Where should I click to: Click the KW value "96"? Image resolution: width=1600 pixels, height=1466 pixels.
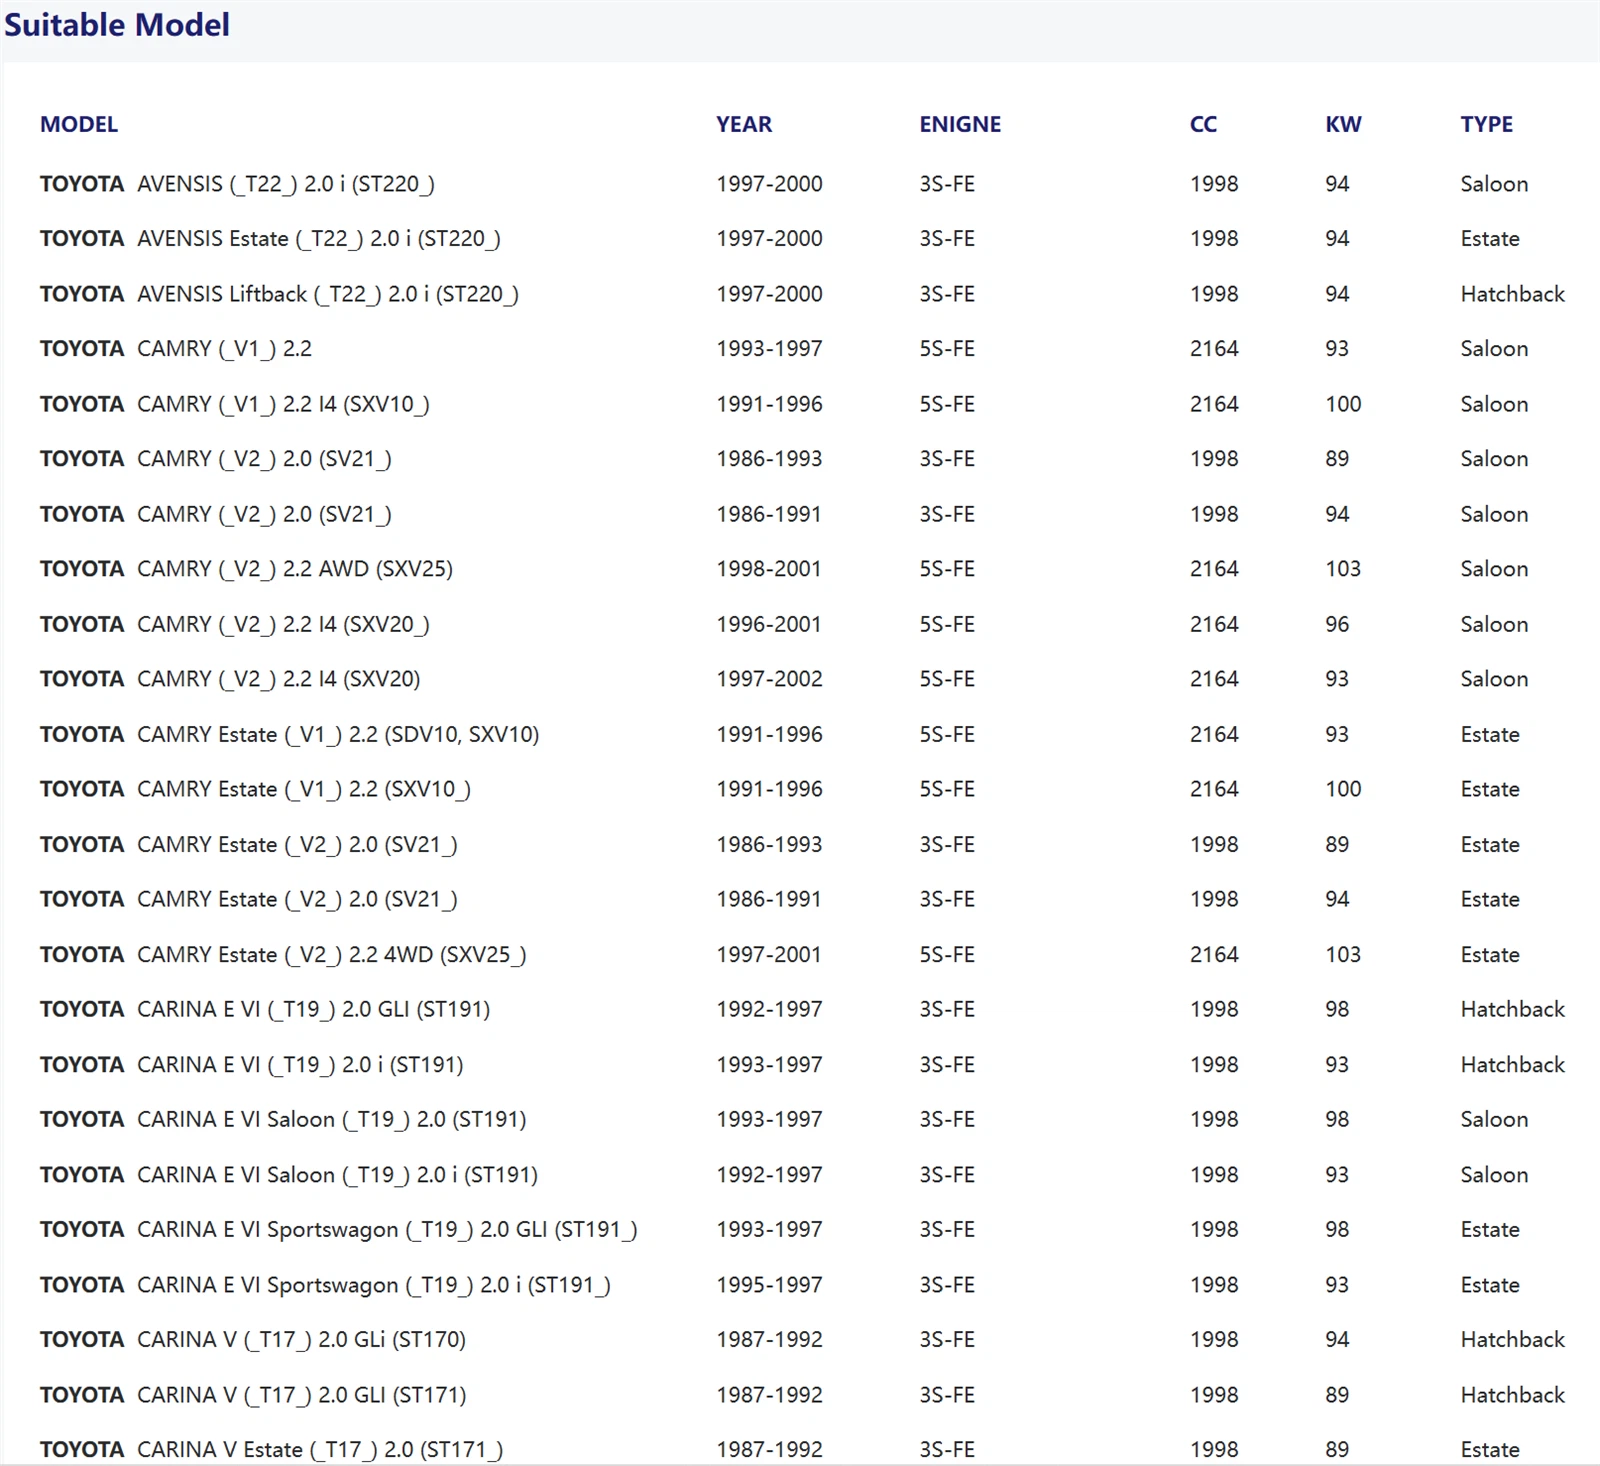(1337, 624)
